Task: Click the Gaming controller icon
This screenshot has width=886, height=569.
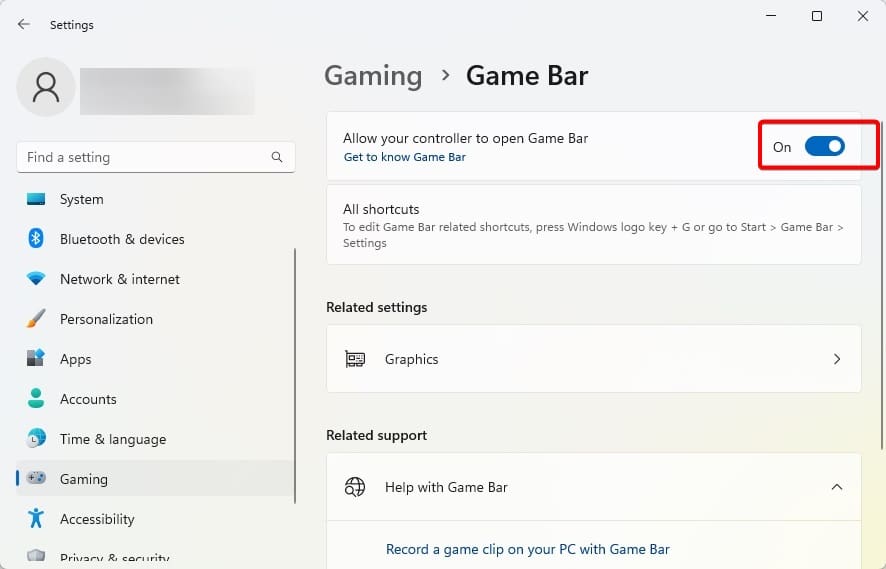Action: pos(36,478)
